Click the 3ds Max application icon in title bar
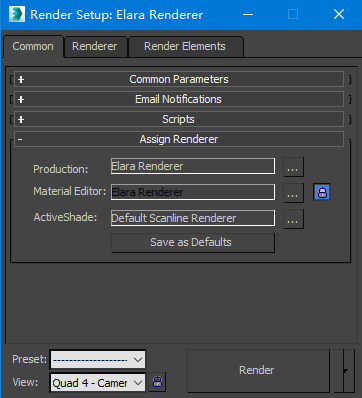The image size is (362, 398). pos(17,14)
